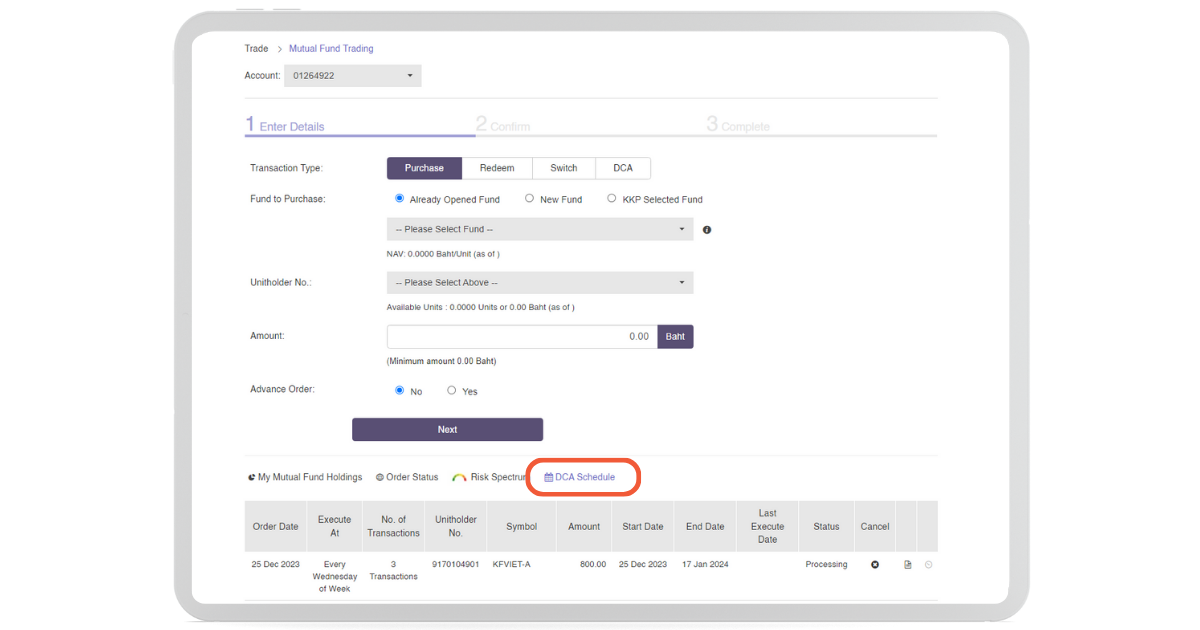This screenshot has height=630, width=1200.
Task: Click the clock history icon in the DCA row
Action: pyautogui.click(x=928, y=565)
